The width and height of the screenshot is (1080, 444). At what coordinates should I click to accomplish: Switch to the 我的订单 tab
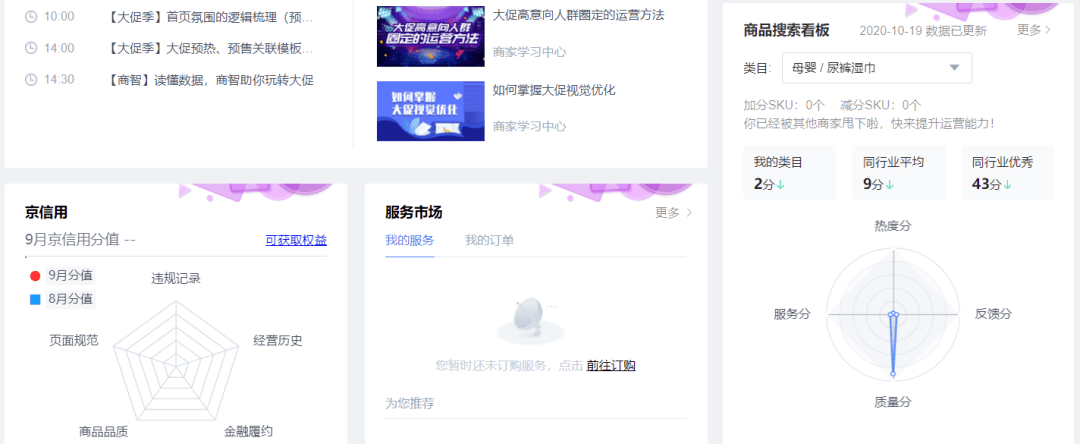[x=489, y=240]
